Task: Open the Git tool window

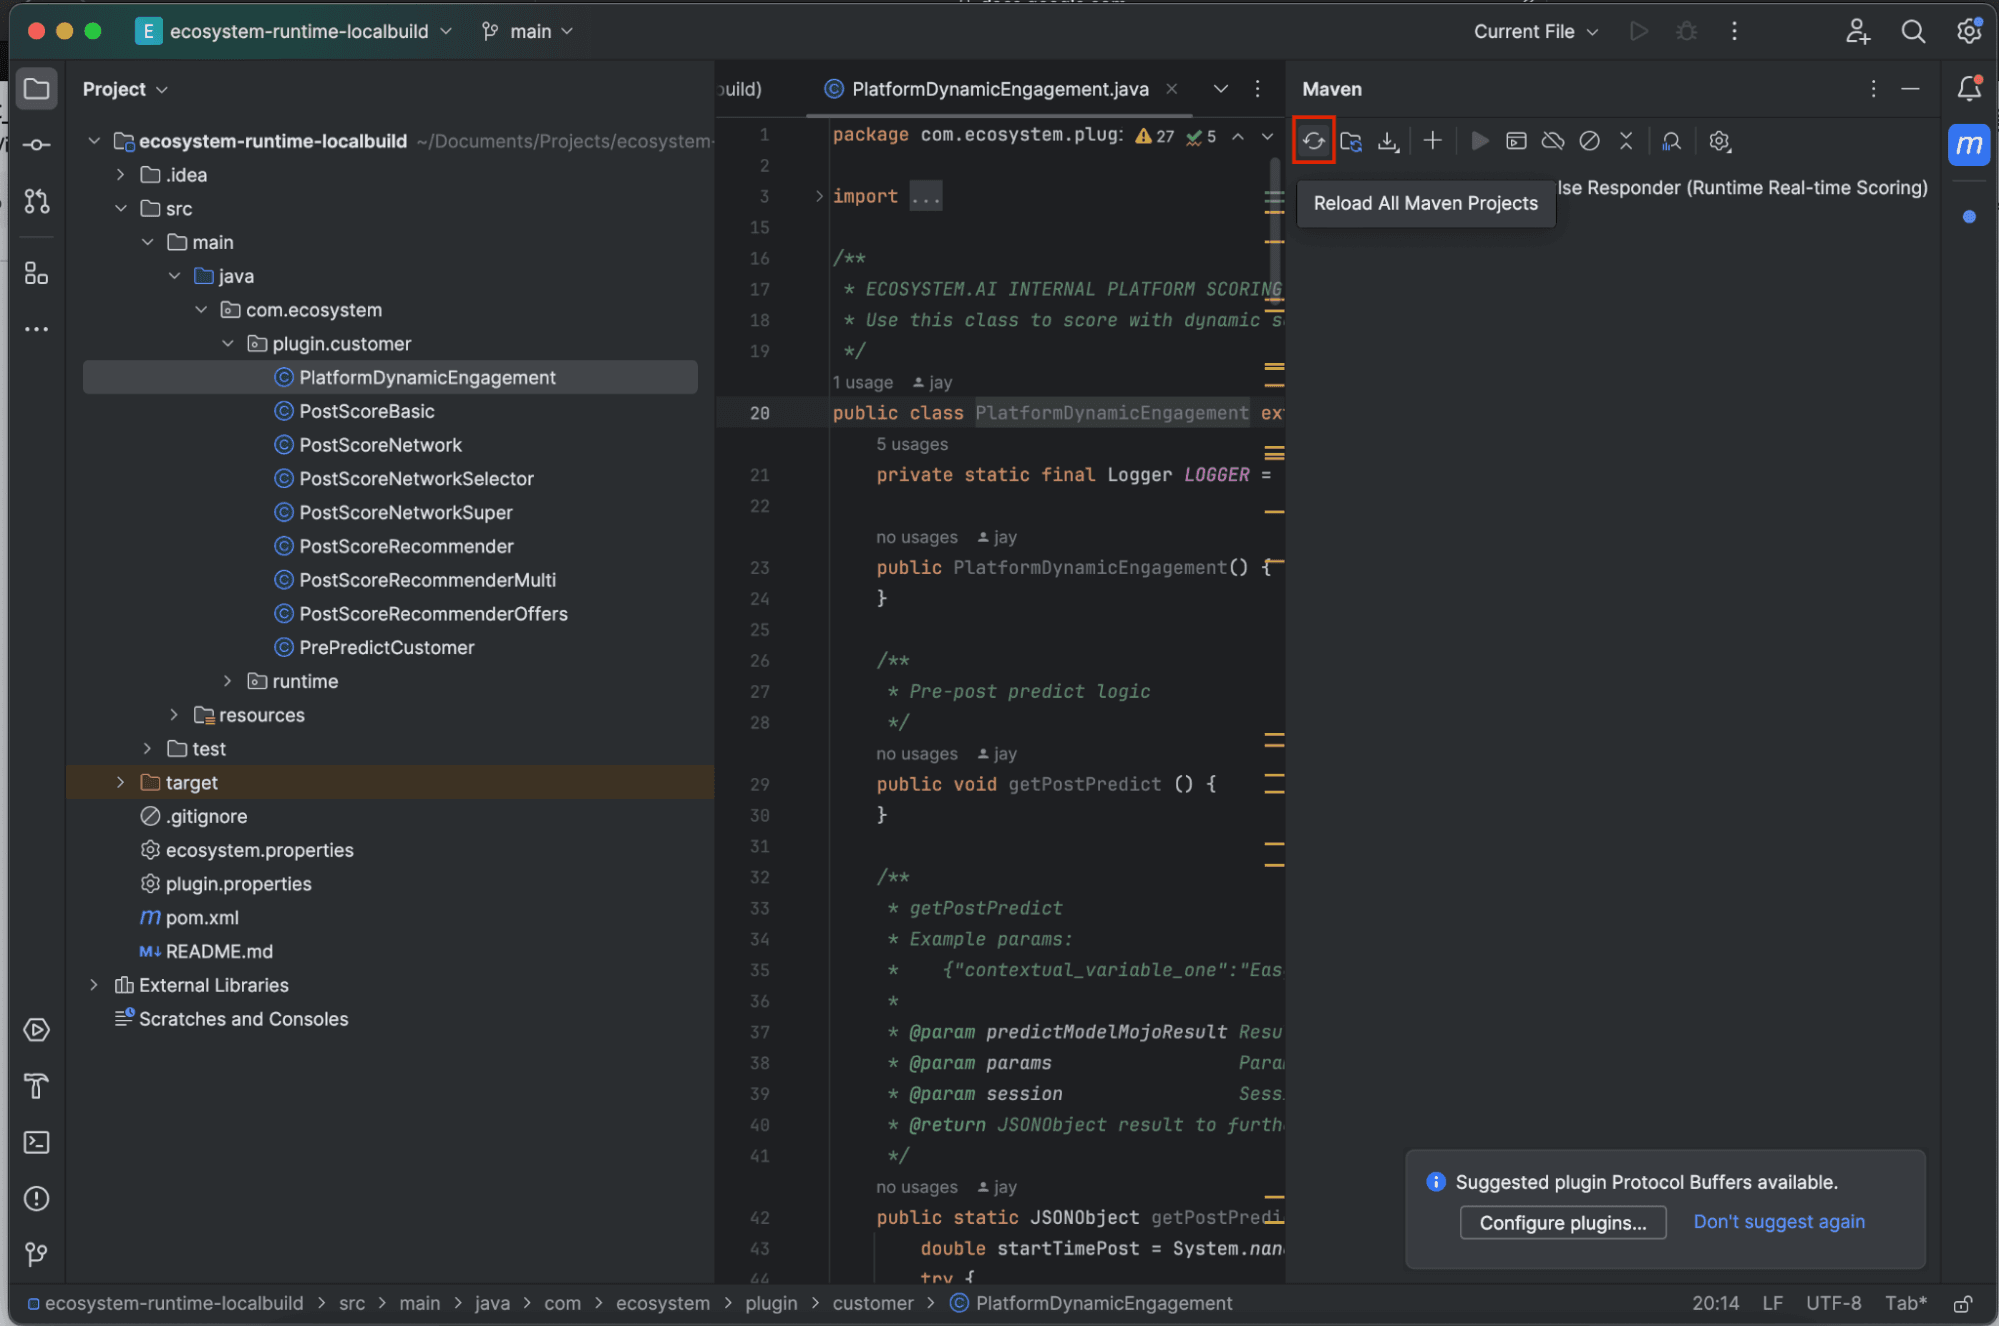Action: click(x=37, y=1255)
